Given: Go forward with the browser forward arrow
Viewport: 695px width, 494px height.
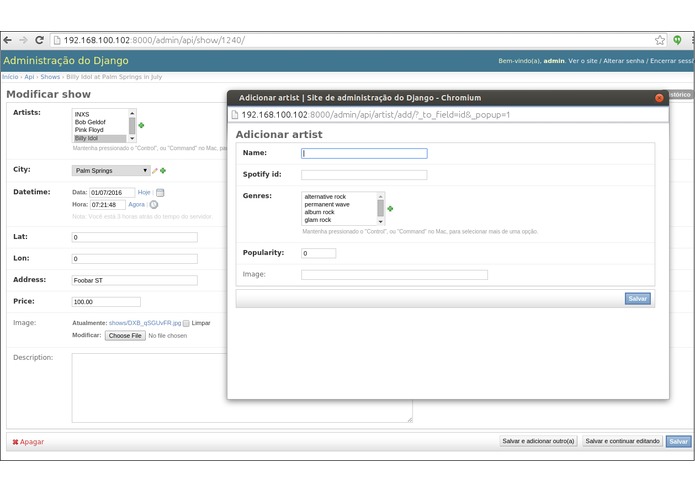Looking at the screenshot, I should pyautogui.click(x=23, y=40).
